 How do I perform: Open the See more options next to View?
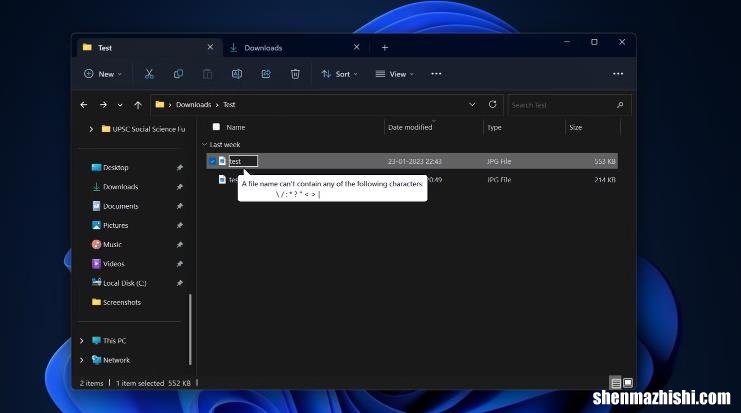[436, 74]
